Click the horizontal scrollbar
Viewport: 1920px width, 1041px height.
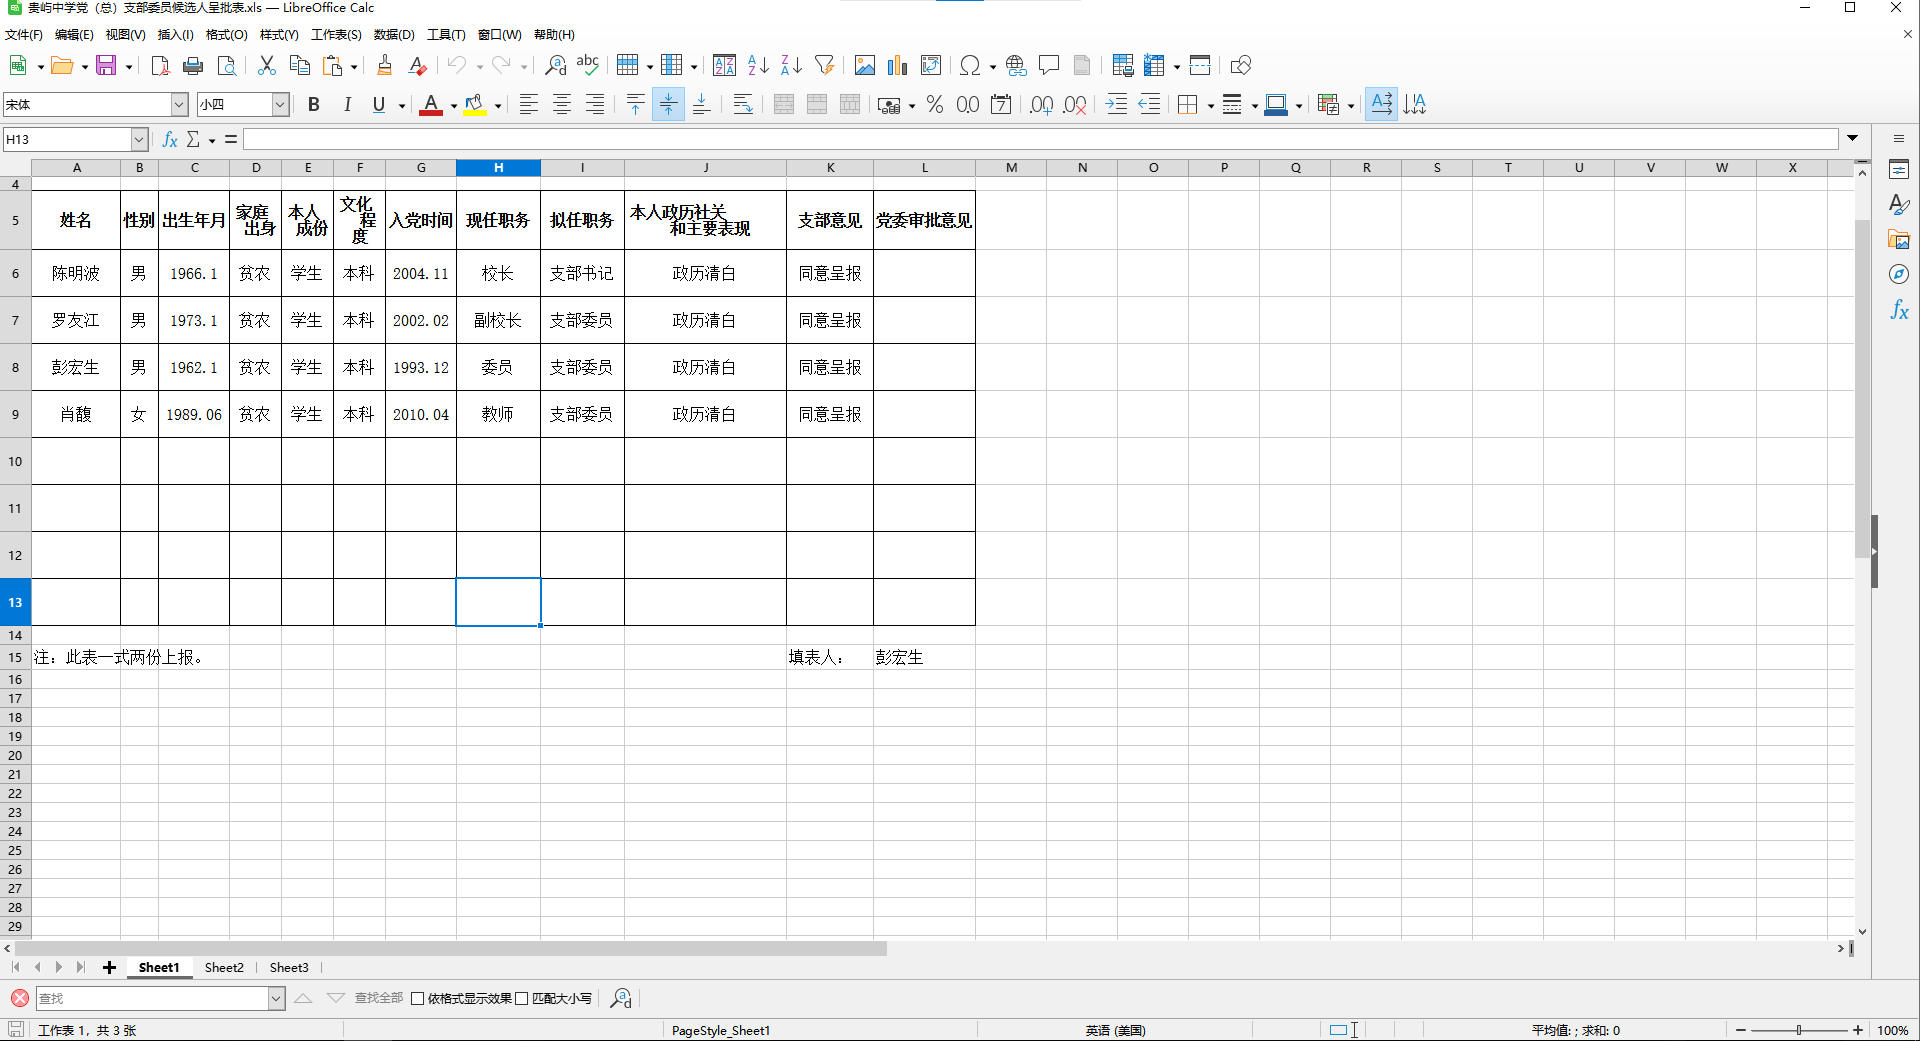(x=450, y=949)
